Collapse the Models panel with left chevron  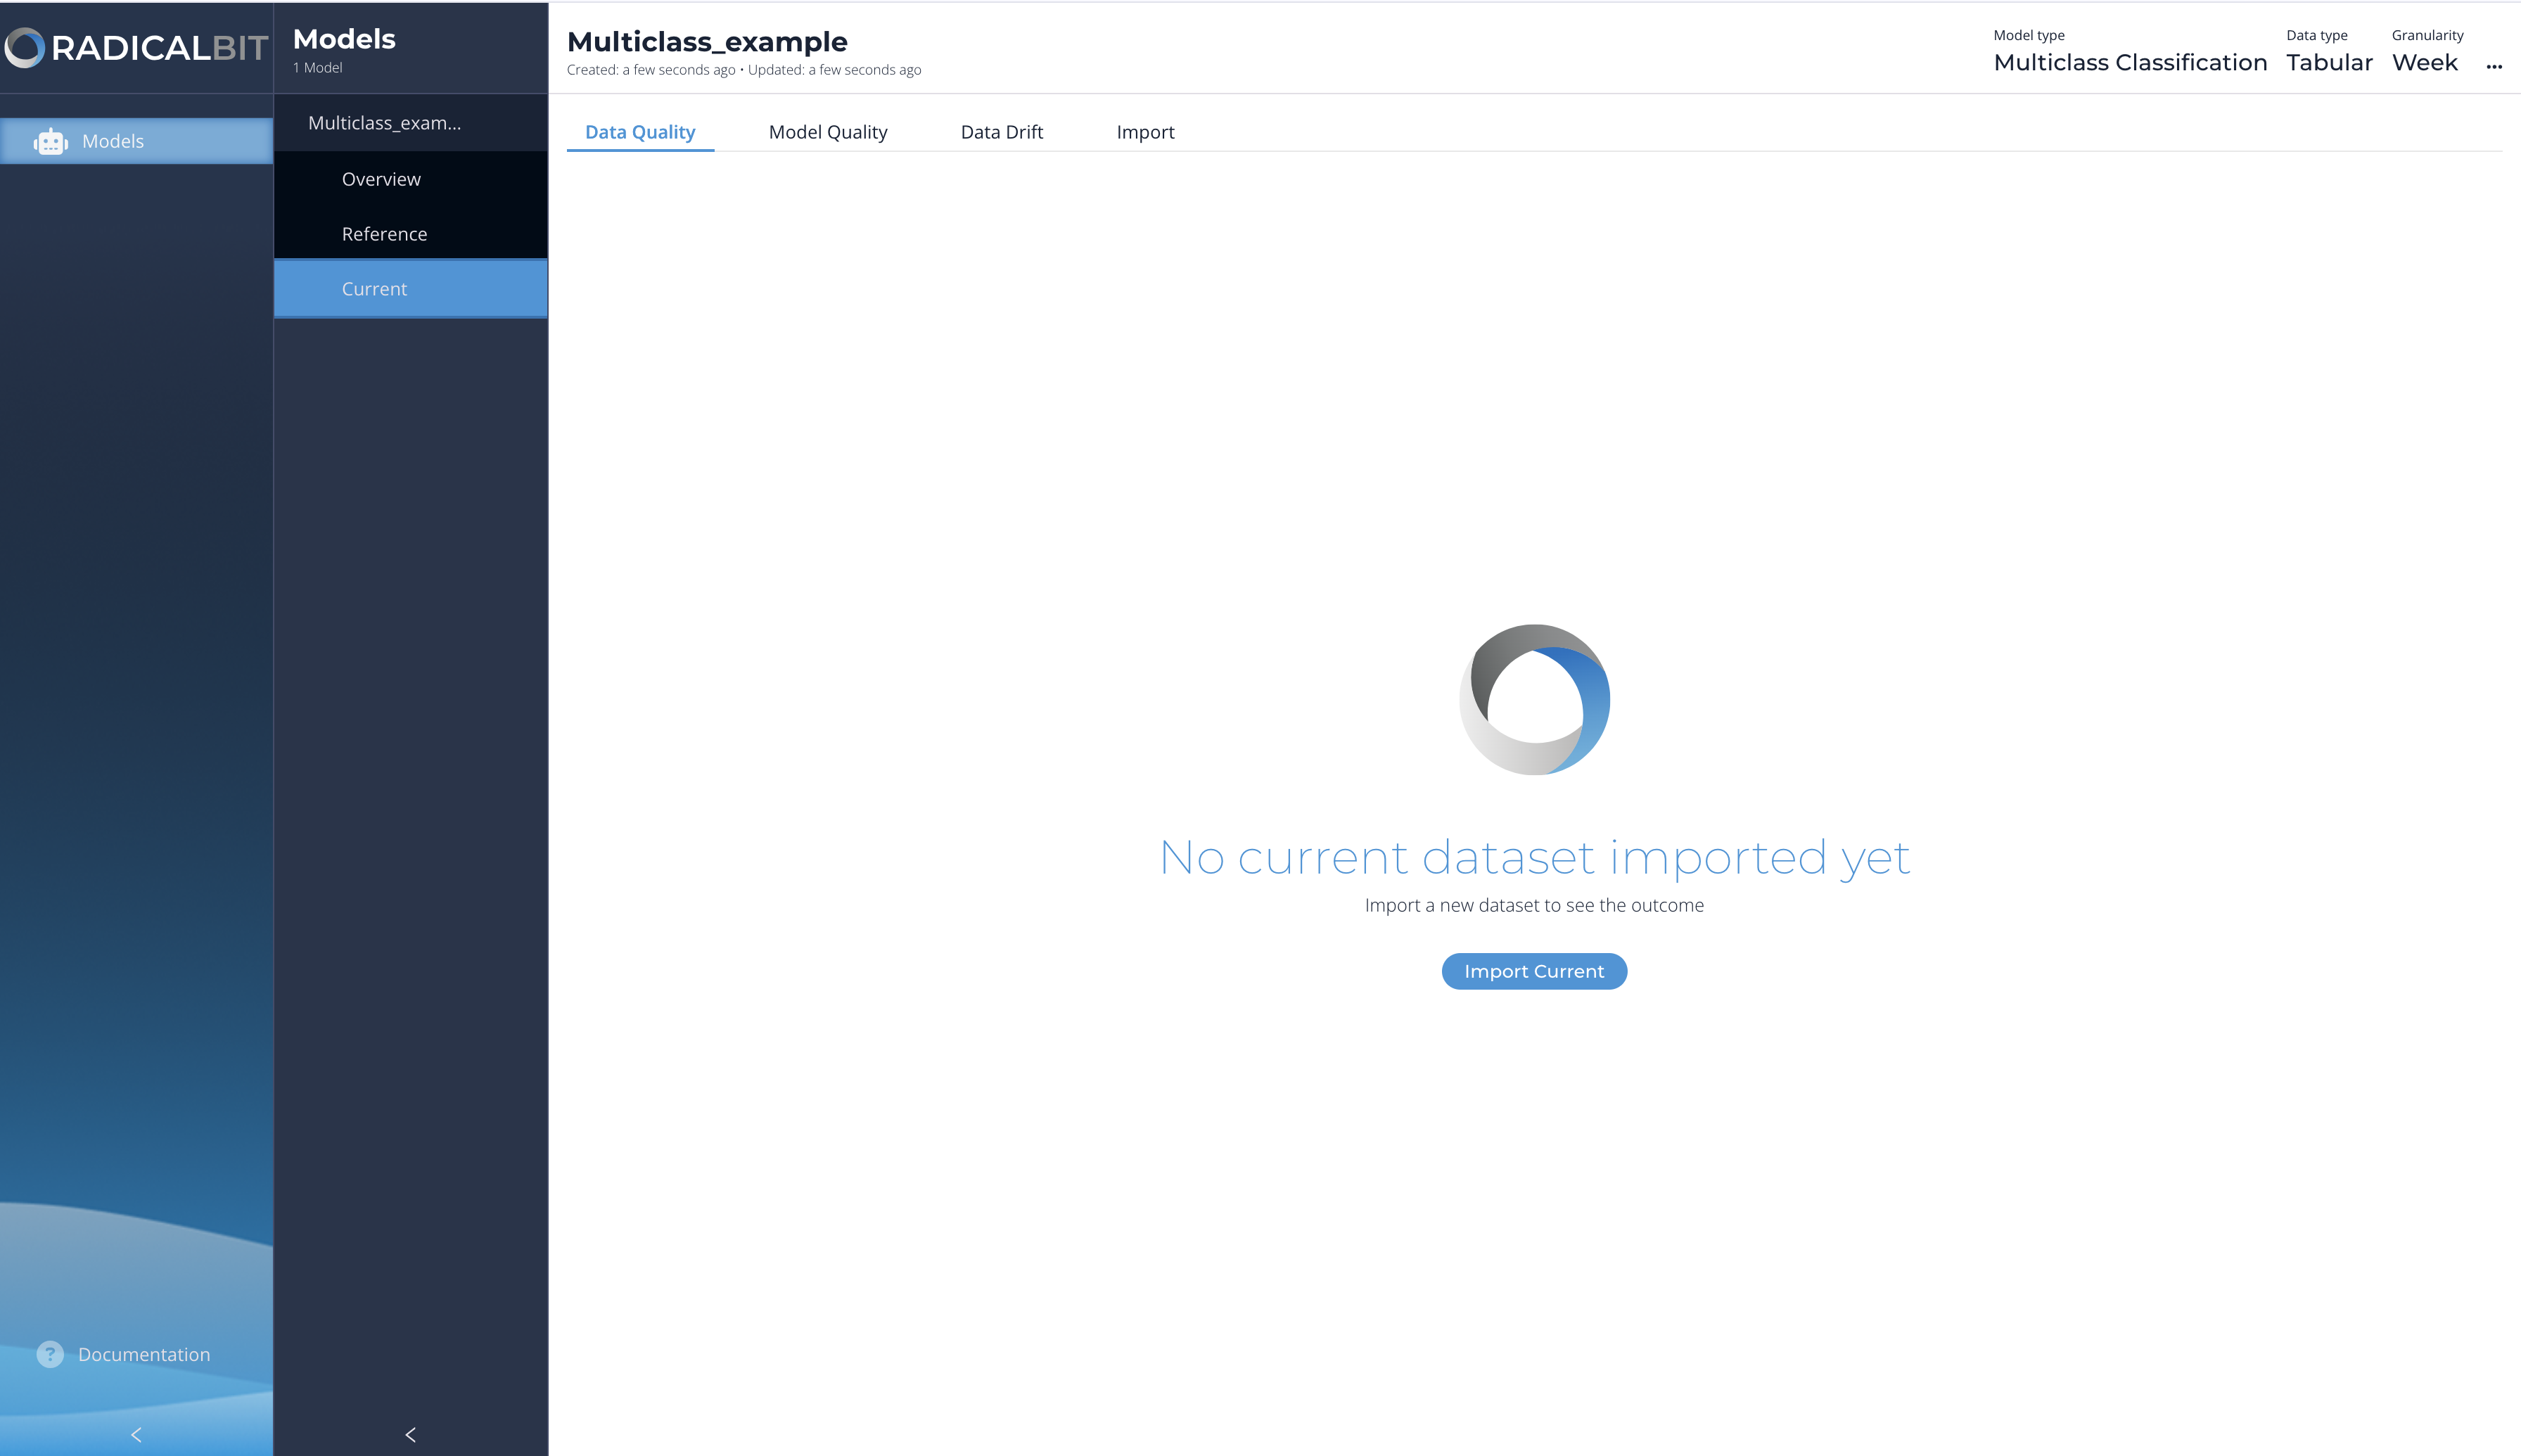[410, 1434]
